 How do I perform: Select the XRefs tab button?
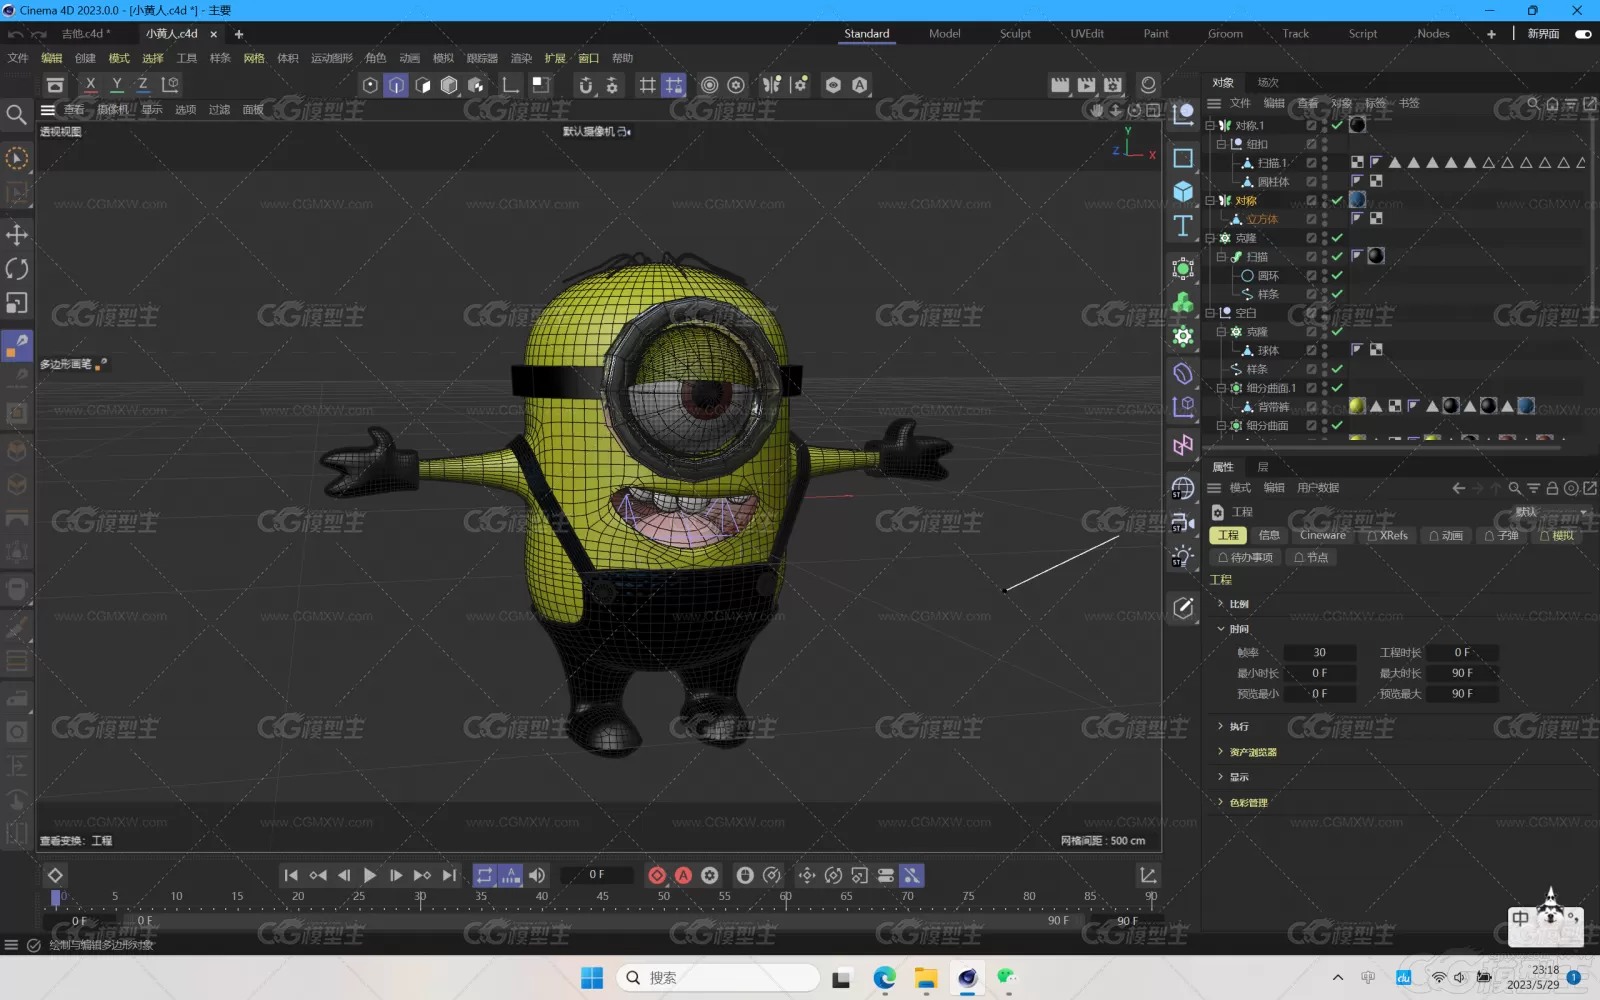pyautogui.click(x=1387, y=536)
